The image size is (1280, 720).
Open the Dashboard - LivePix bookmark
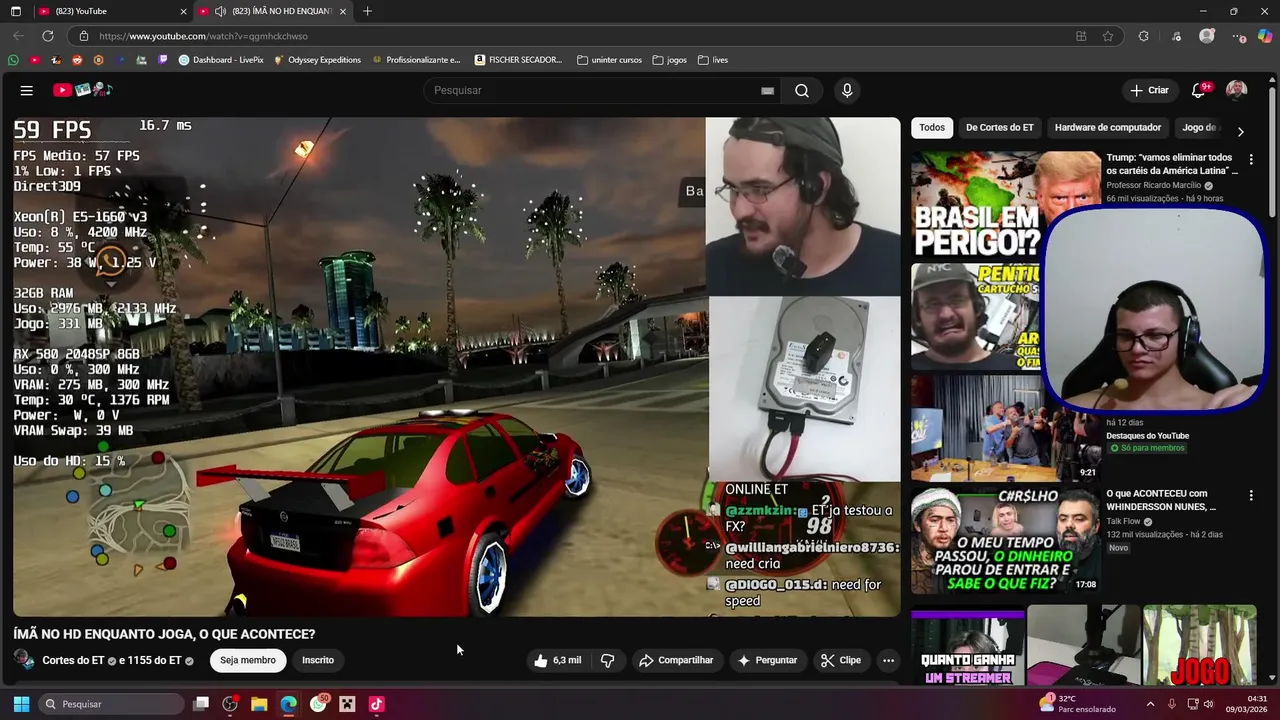pos(221,60)
